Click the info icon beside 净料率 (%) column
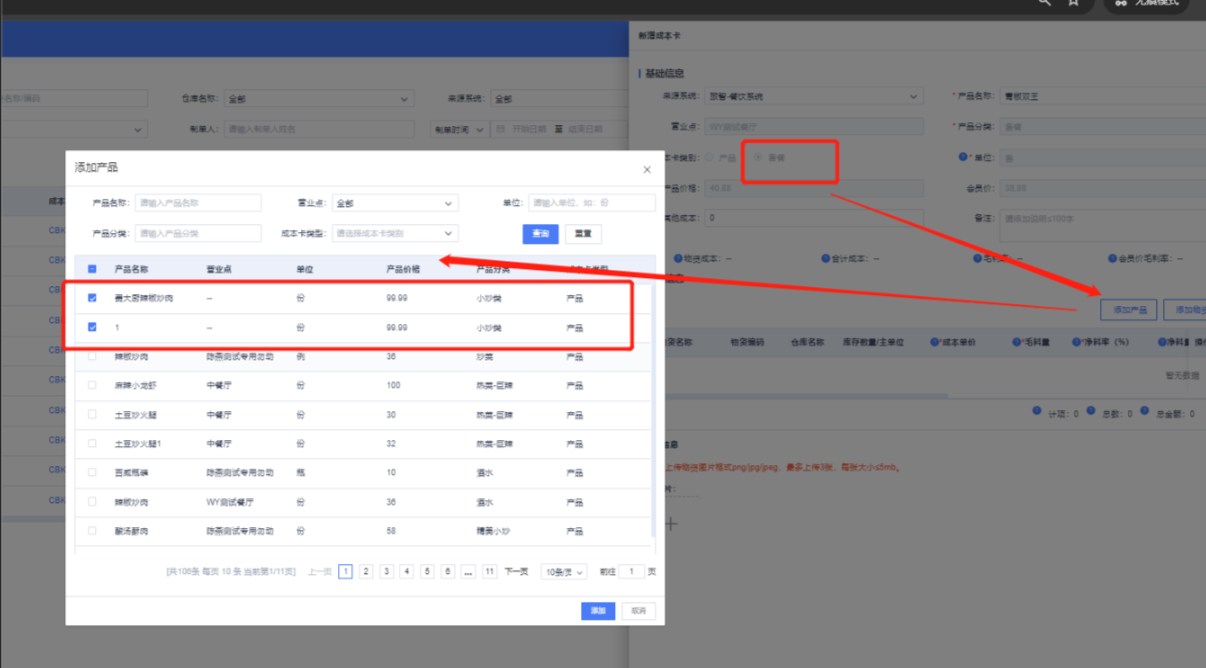This screenshot has height=668, width=1206. (x=1076, y=342)
